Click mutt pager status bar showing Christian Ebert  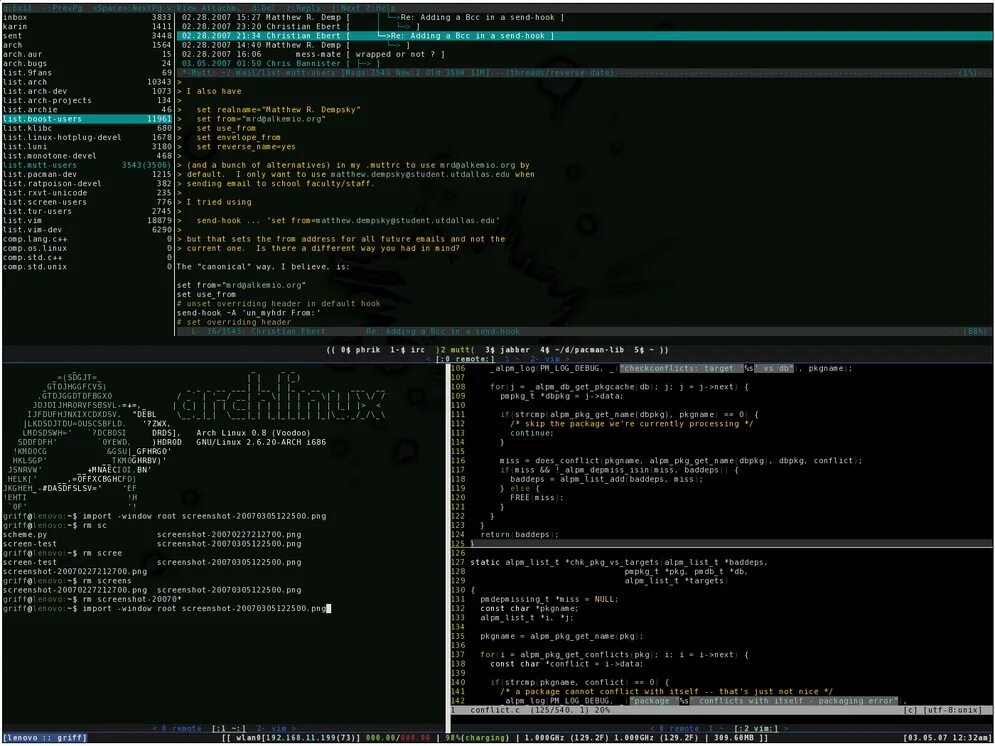click(x=584, y=331)
